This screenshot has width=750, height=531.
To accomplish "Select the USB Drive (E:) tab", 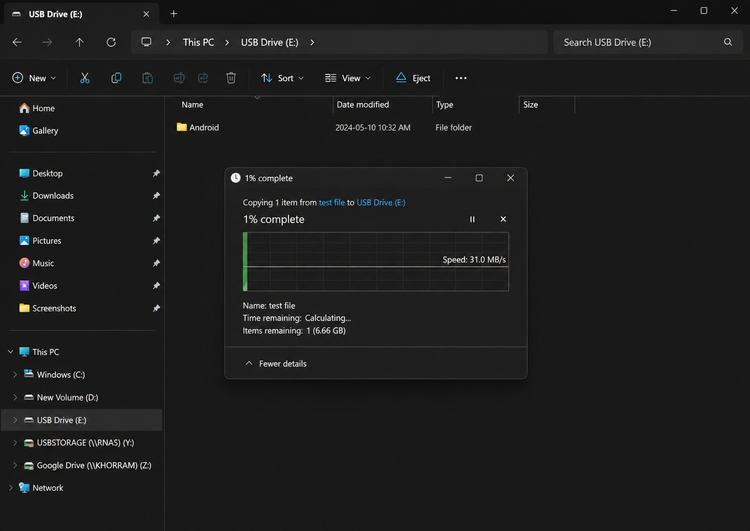I will click(81, 14).
